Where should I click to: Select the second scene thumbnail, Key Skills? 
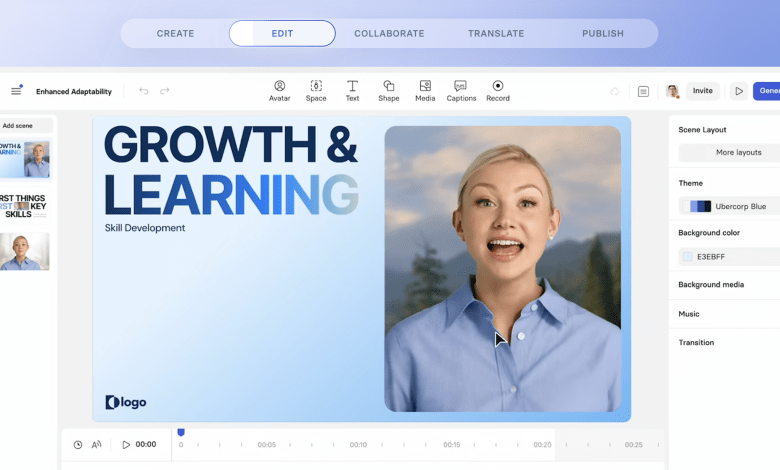pyautogui.click(x=25, y=205)
